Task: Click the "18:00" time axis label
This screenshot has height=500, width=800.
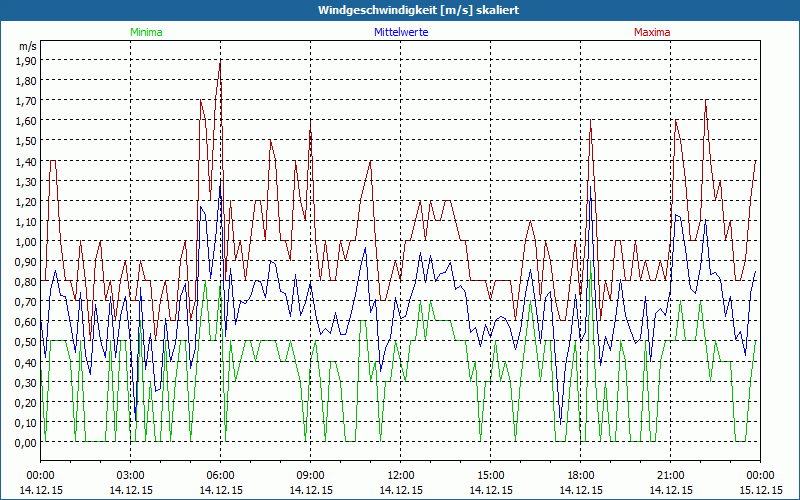Action: [581, 476]
